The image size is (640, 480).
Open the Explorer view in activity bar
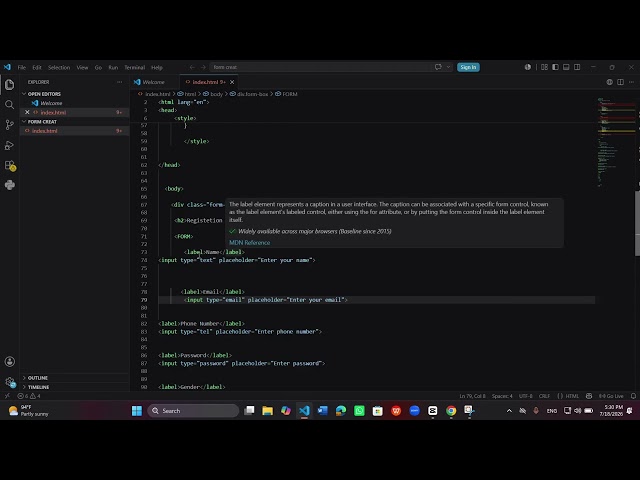pyautogui.click(x=9, y=84)
